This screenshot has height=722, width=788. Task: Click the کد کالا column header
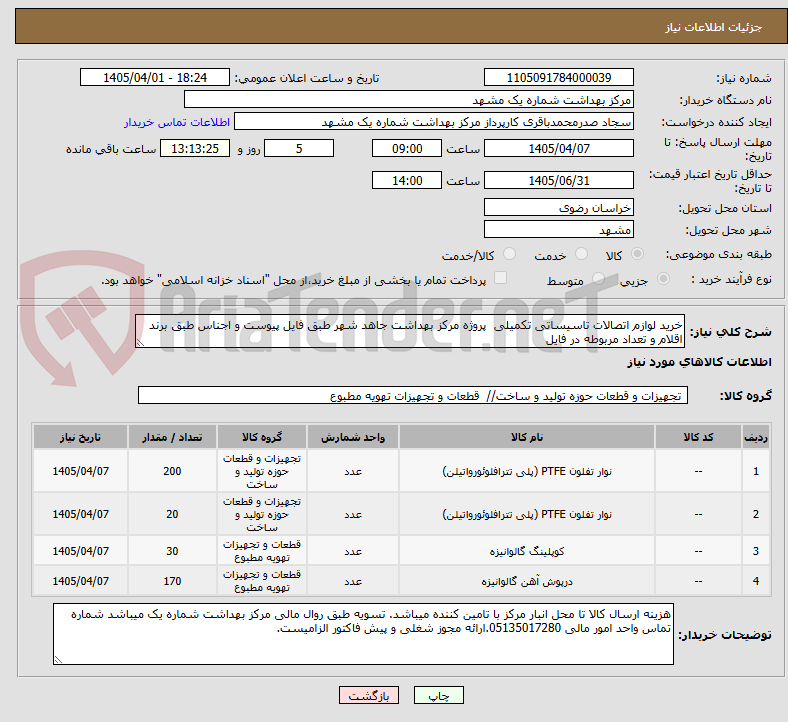698,437
